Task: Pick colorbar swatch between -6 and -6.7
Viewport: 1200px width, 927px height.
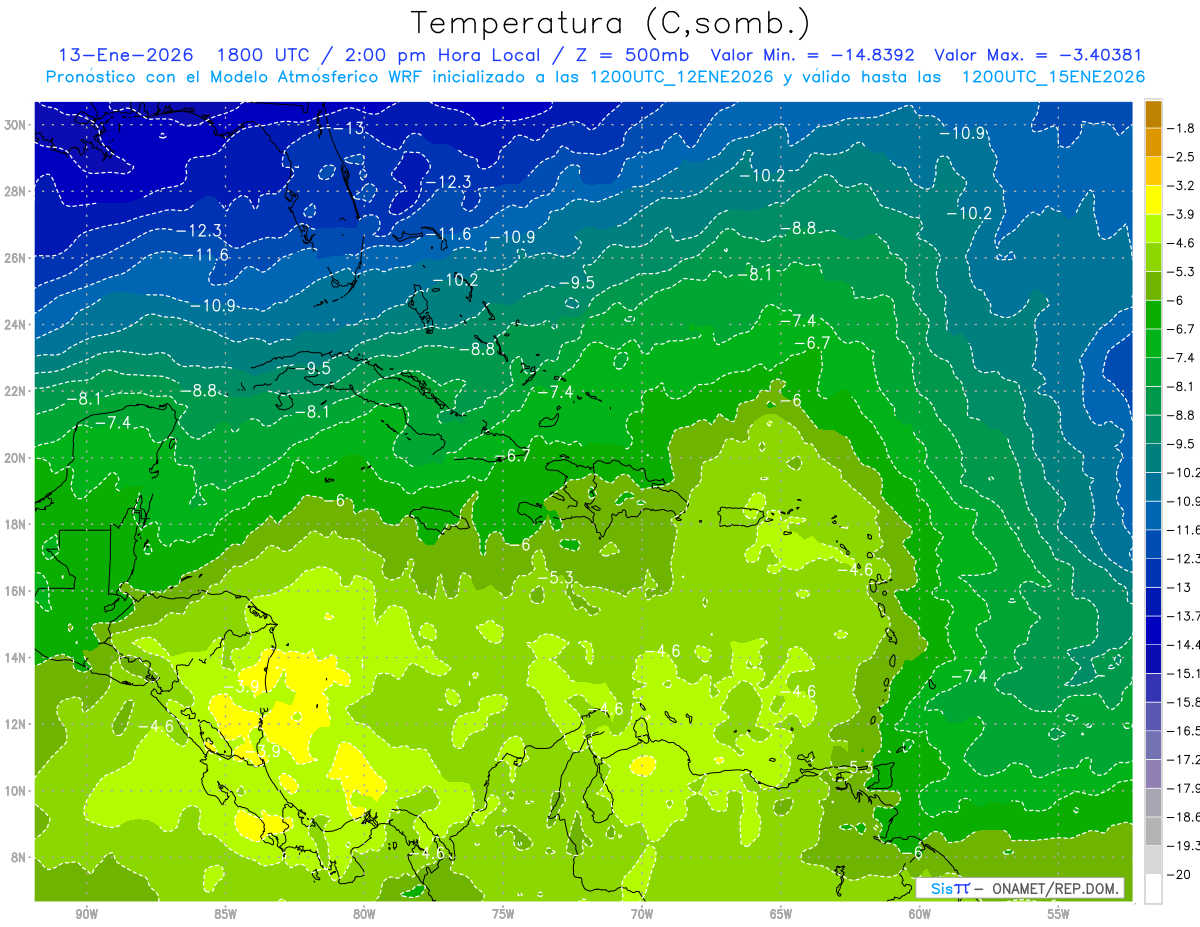Action: tap(1153, 315)
